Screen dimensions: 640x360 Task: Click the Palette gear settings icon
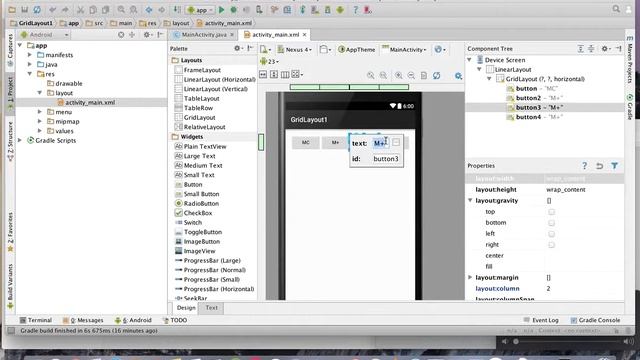[238, 48]
